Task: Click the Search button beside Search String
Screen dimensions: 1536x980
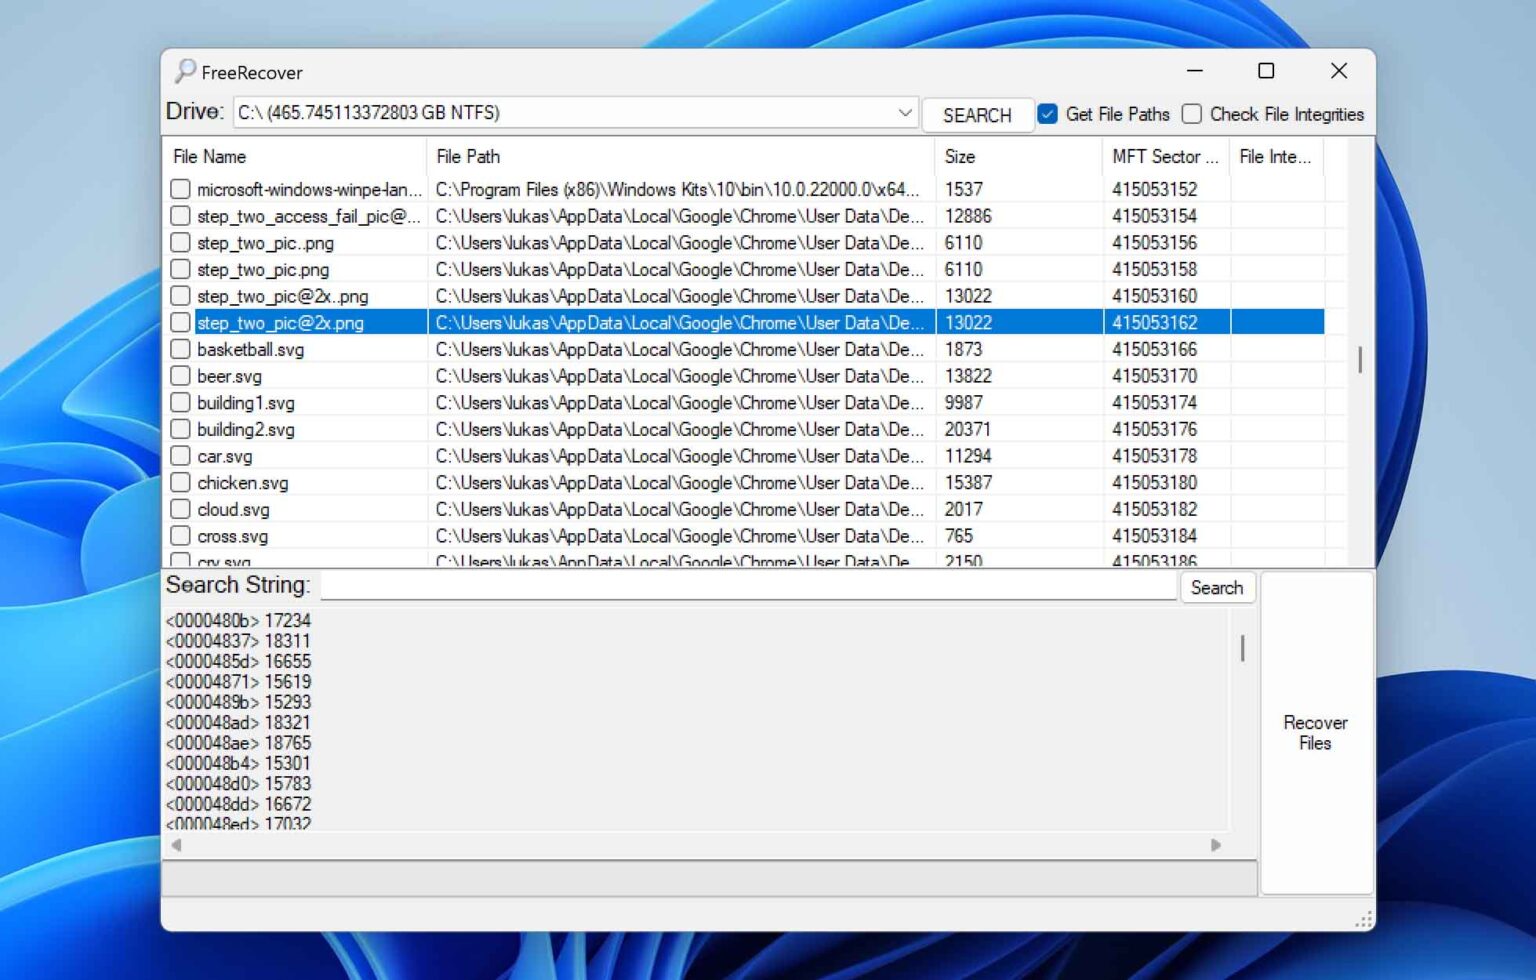Action: tap(1216, 588)
